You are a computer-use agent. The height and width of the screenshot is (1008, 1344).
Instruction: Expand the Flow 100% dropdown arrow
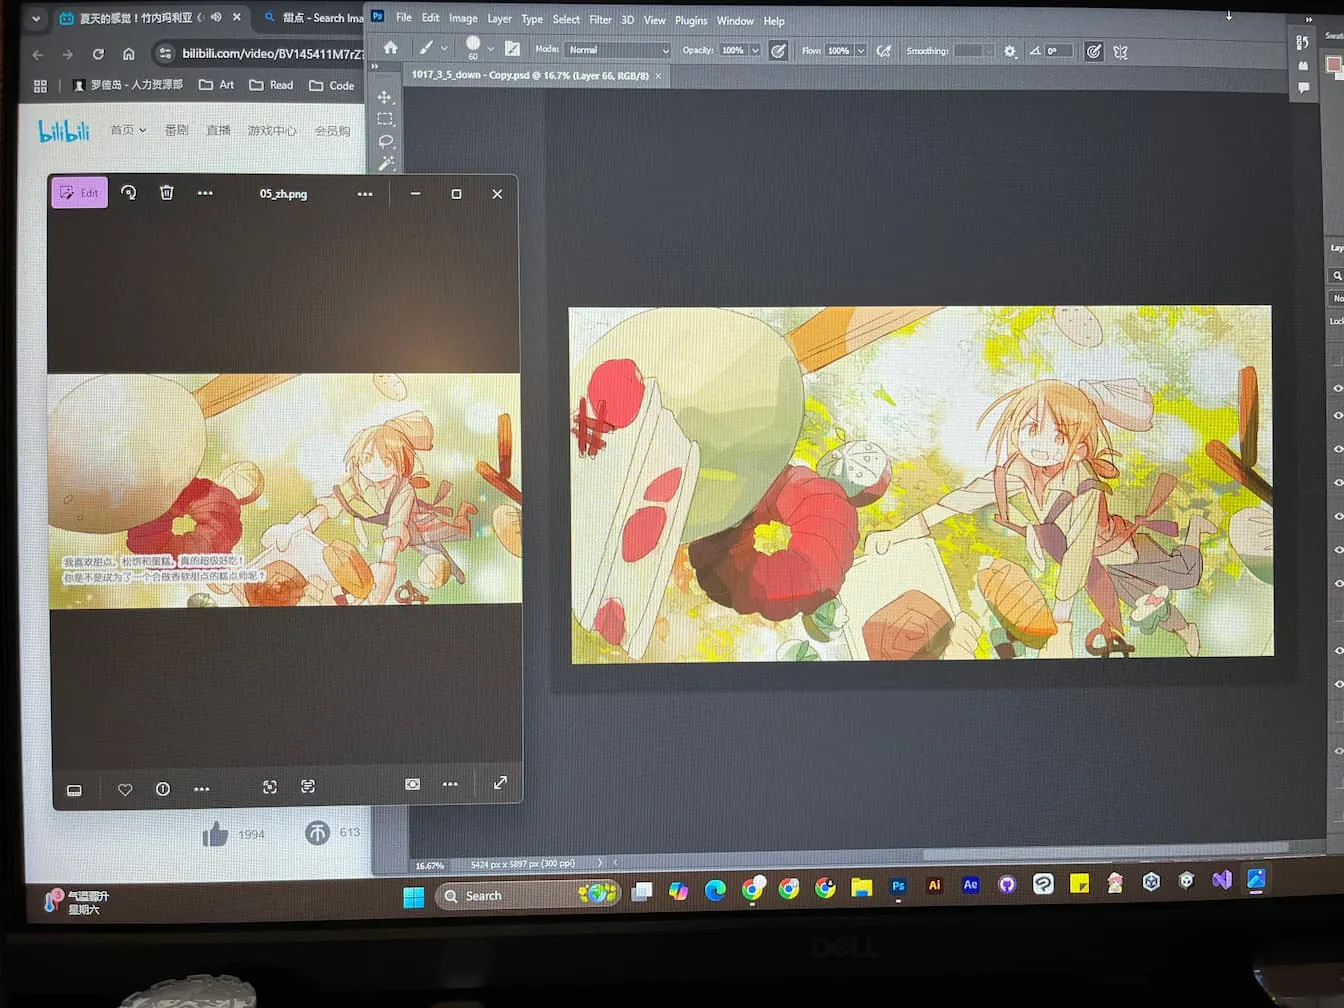coord(860,50)
